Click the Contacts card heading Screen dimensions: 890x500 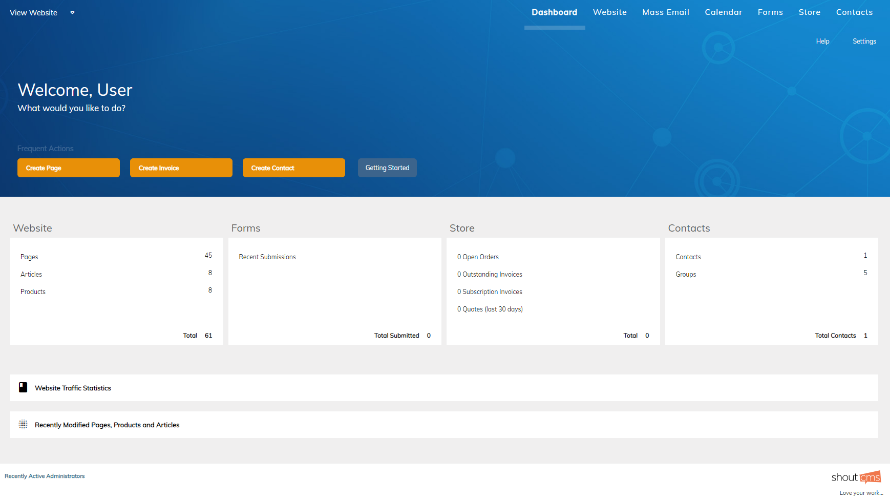(689, 228)
